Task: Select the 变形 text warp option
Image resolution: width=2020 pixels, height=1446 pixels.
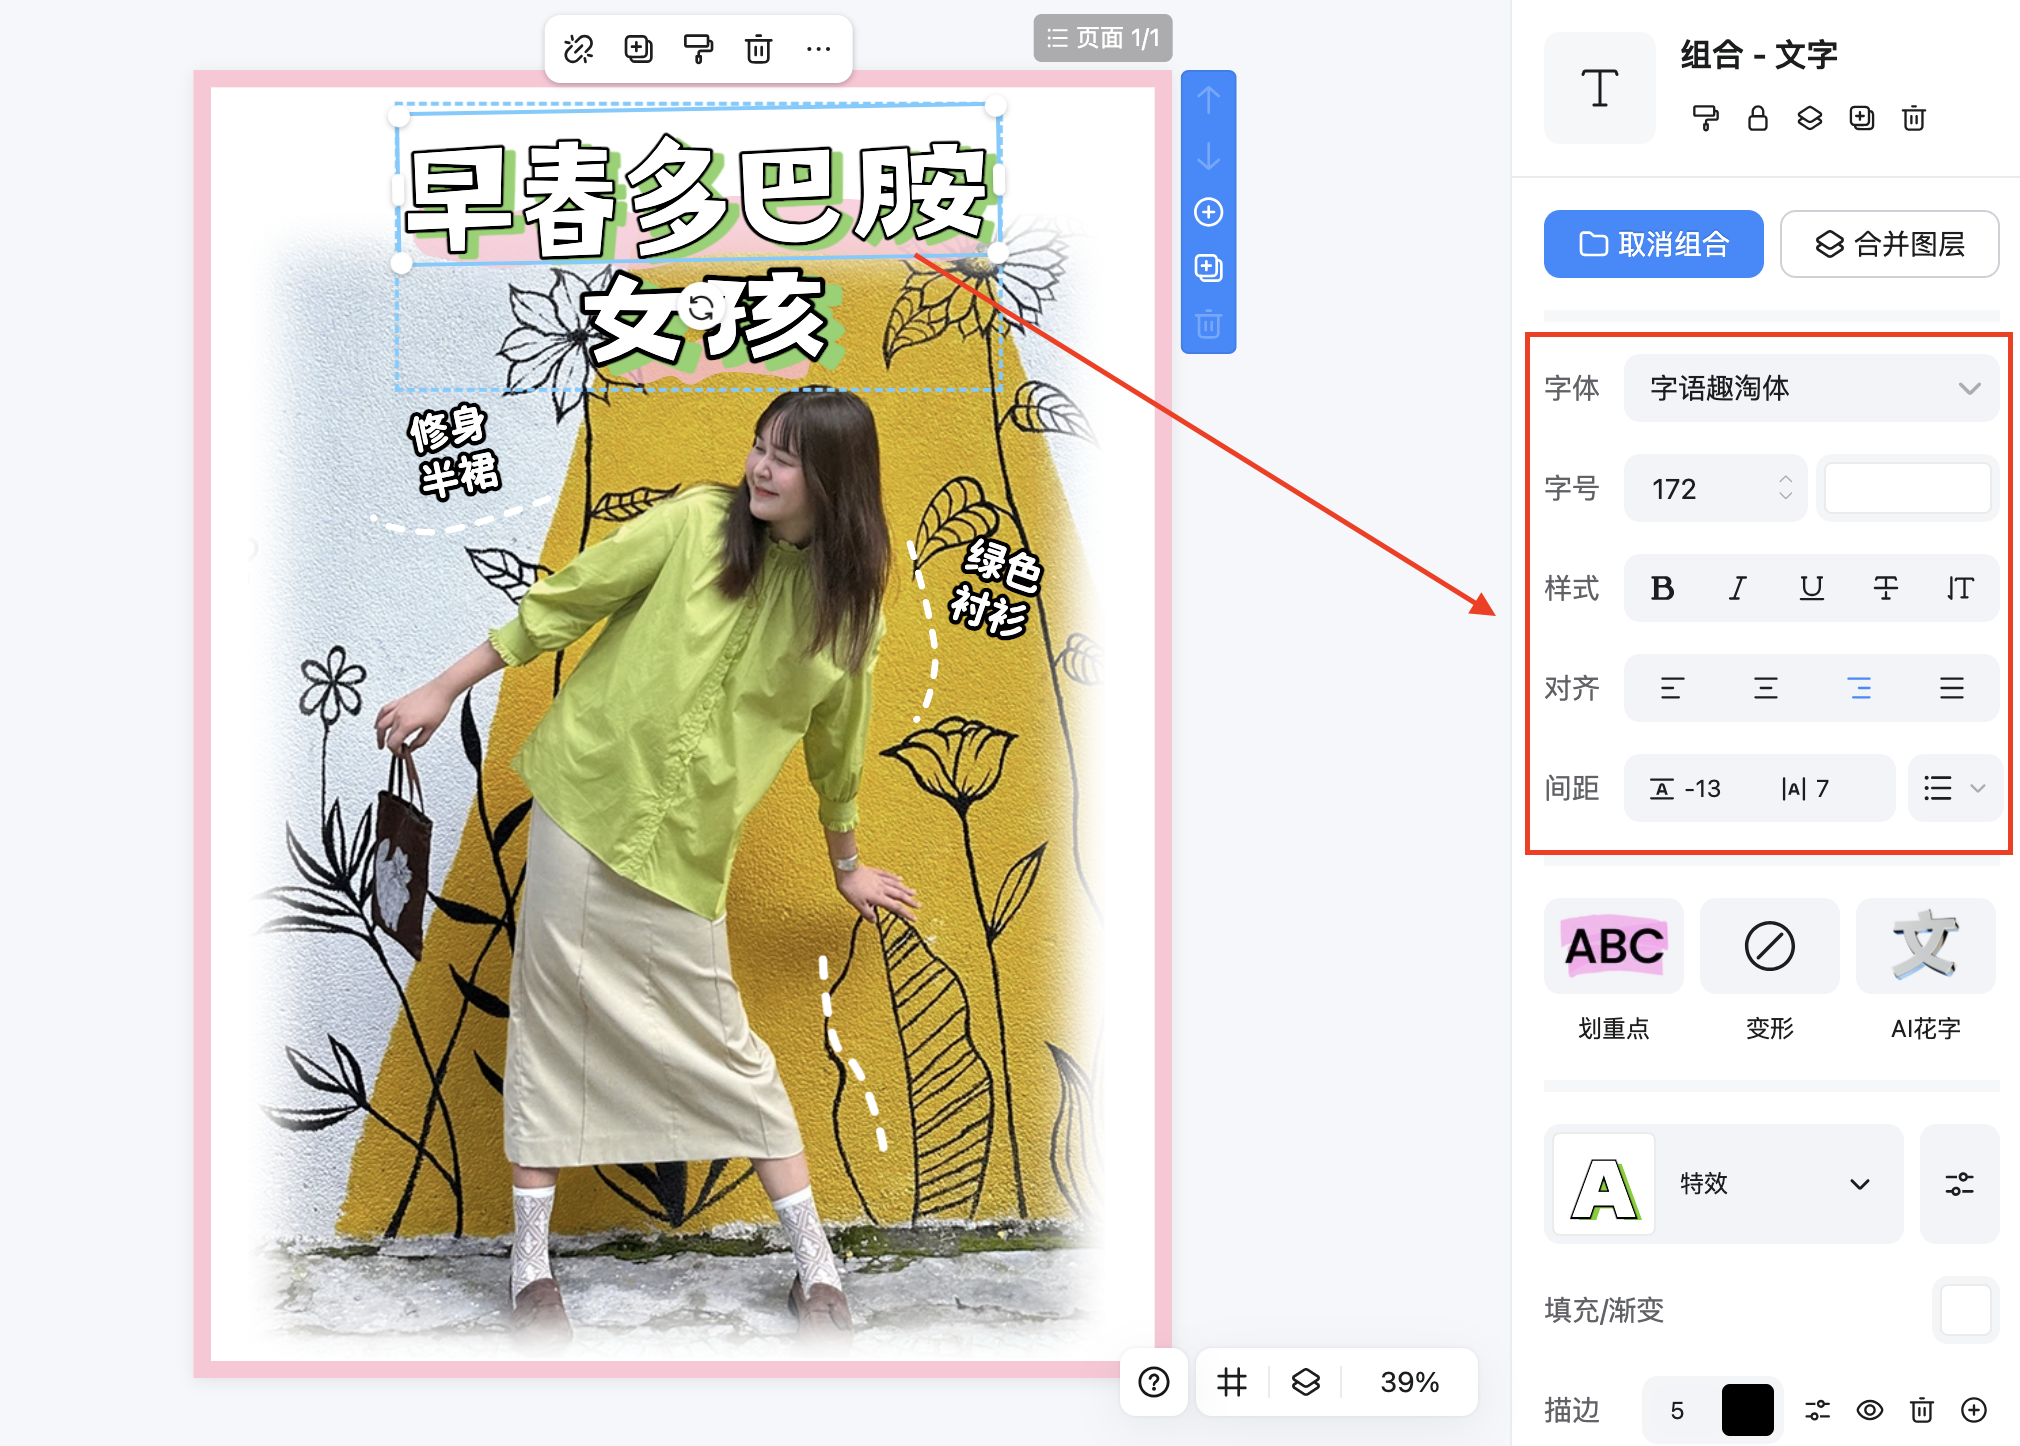Action: pos(1769,946)
